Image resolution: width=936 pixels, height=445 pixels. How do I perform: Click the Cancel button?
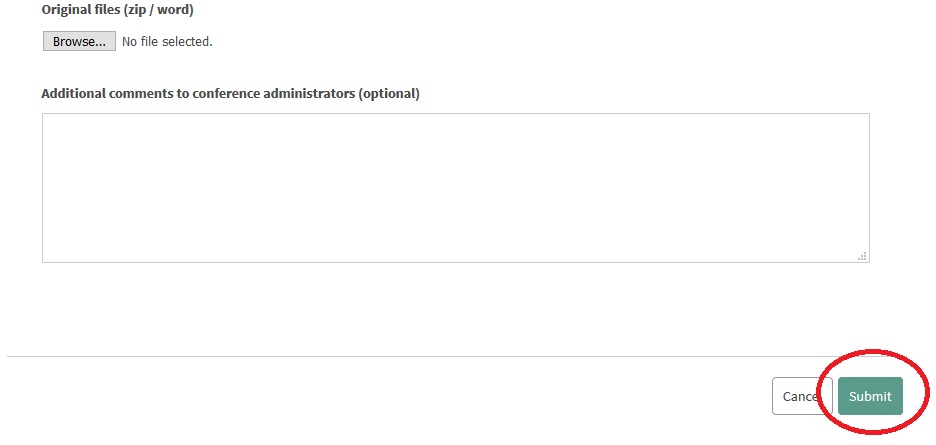coord(802,396)
